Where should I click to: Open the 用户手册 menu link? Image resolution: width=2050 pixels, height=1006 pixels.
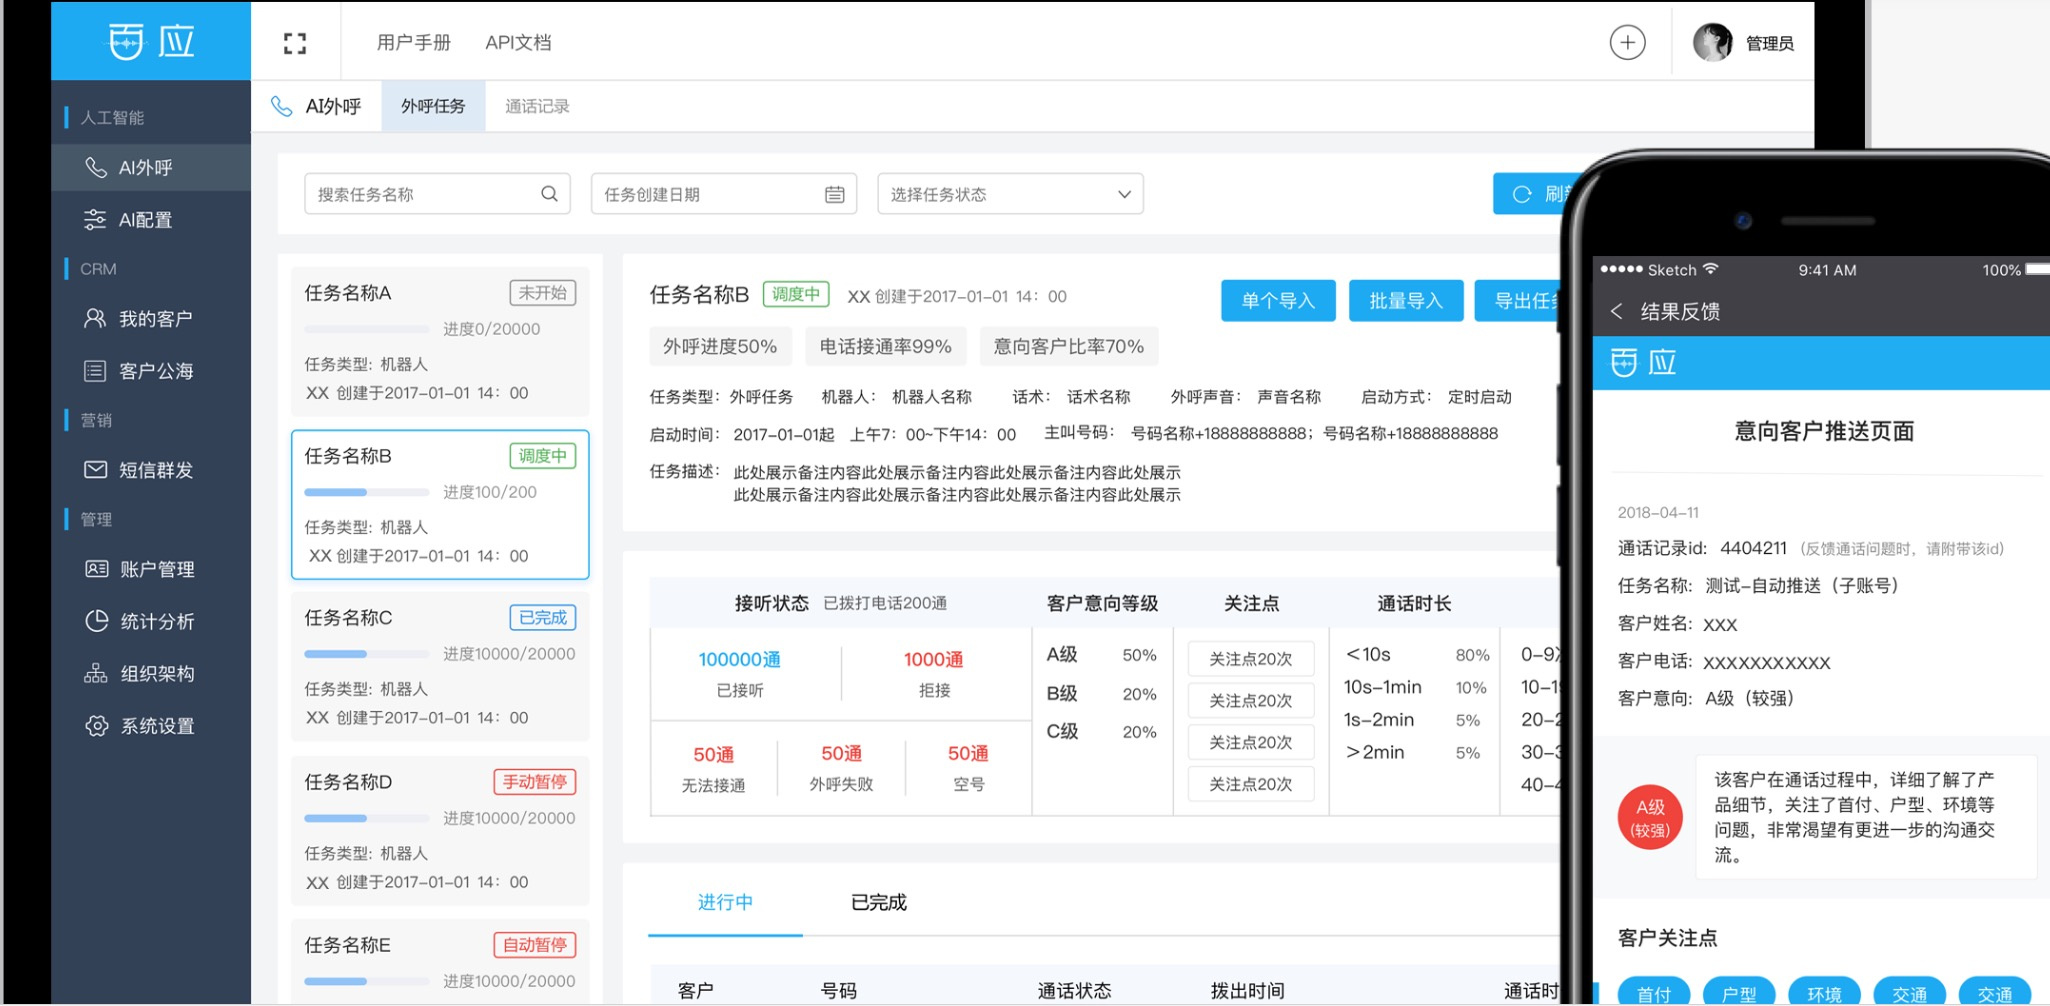pyautogui.click(x=413, y=43)
